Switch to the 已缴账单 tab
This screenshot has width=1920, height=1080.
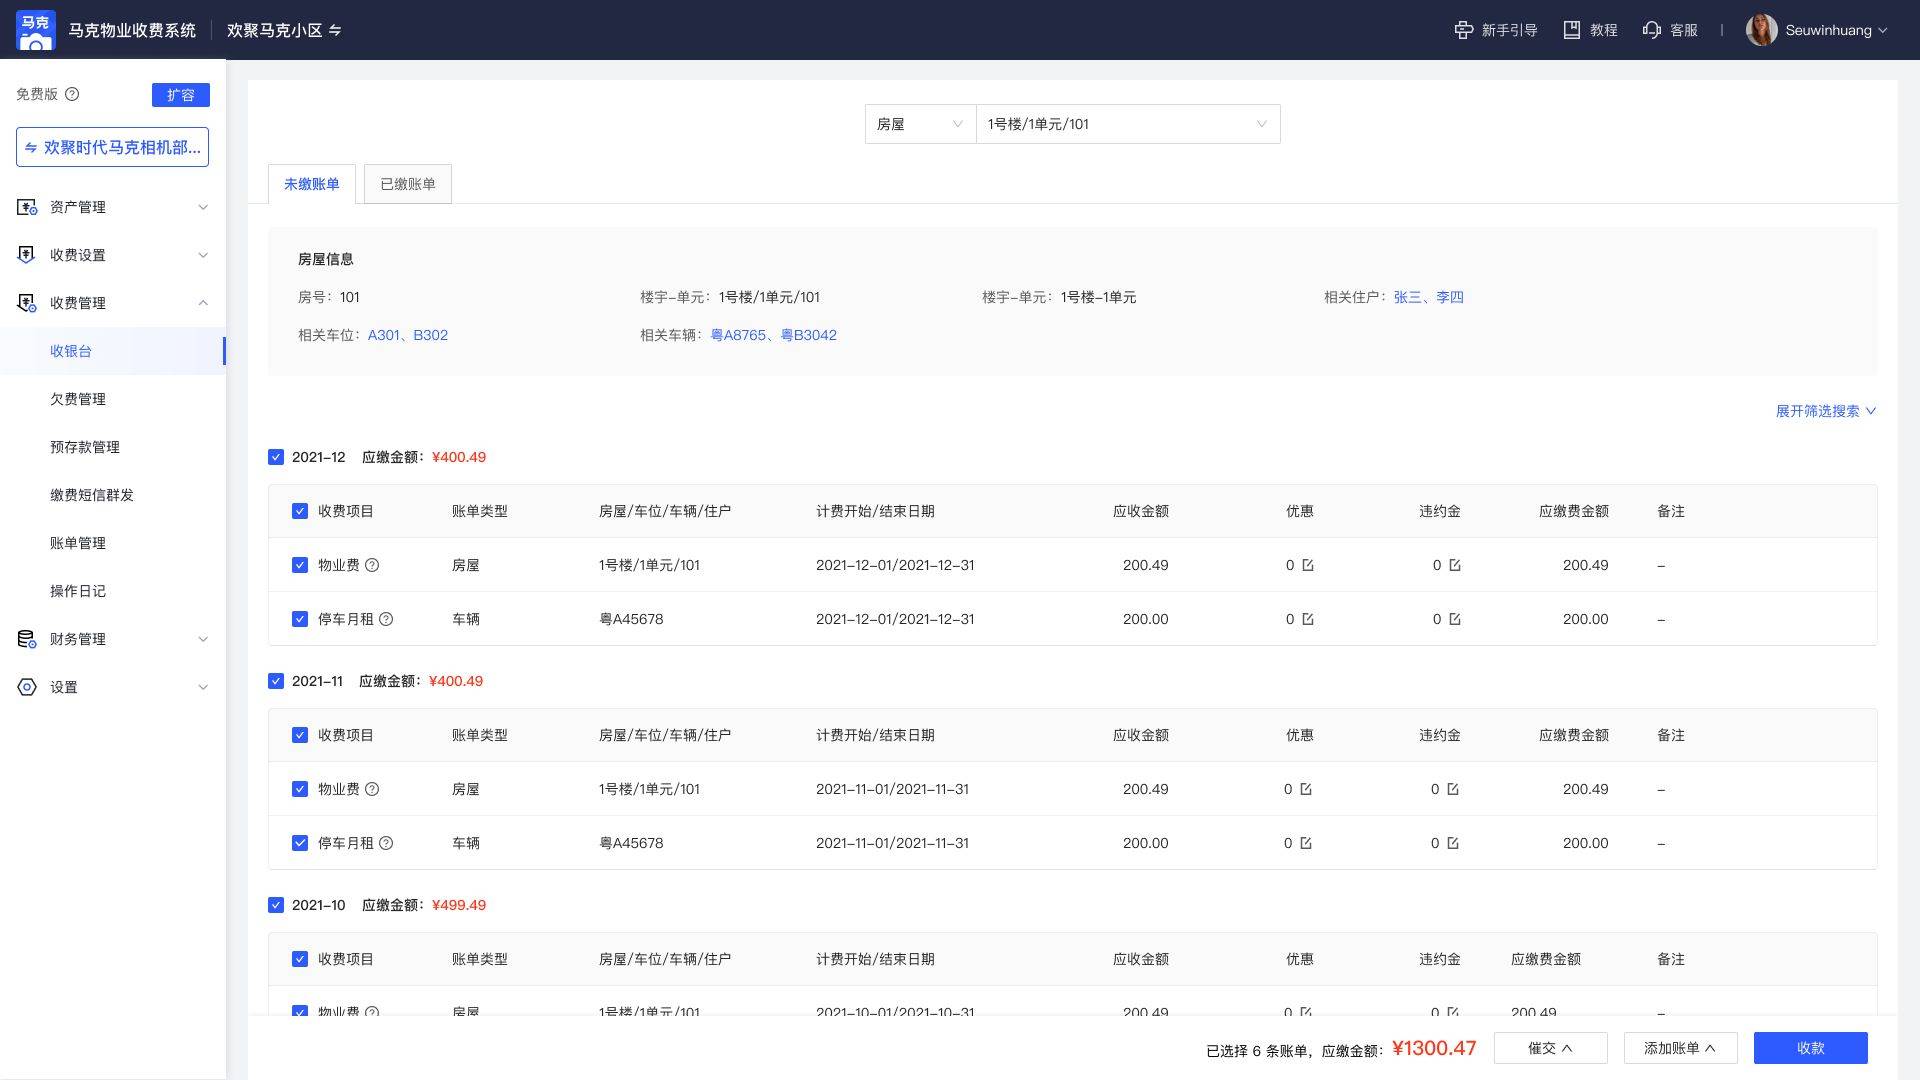tap(408, 184)
